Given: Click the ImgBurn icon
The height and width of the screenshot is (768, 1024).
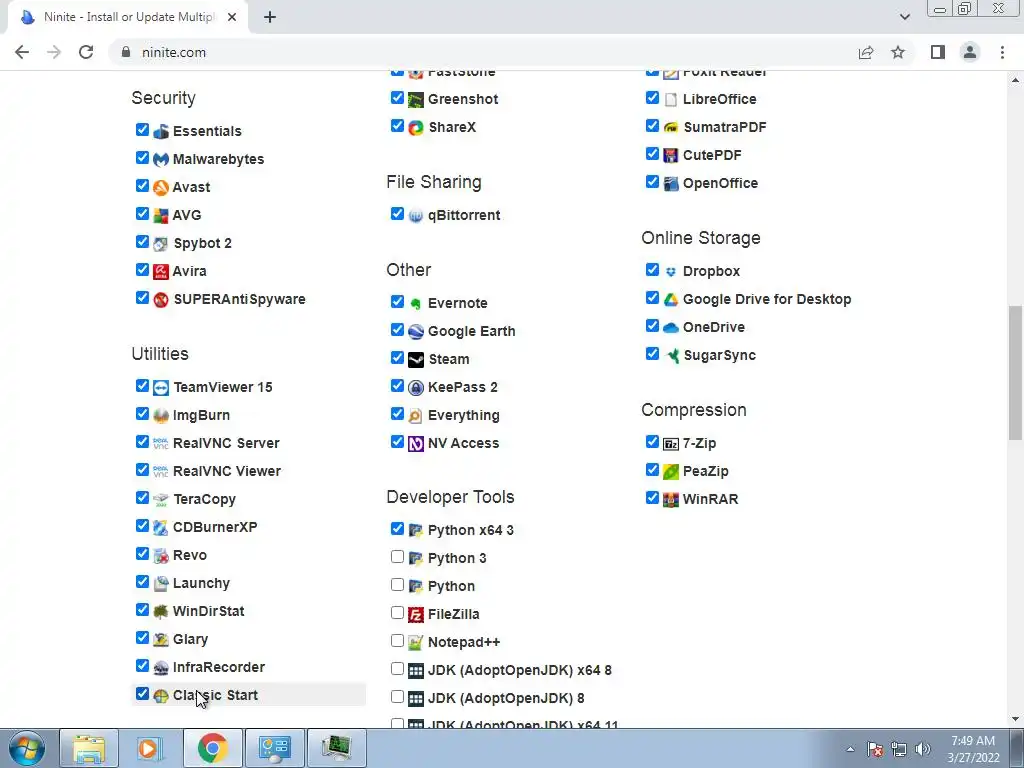Looking at the screenshot, I should click(161, 415).
